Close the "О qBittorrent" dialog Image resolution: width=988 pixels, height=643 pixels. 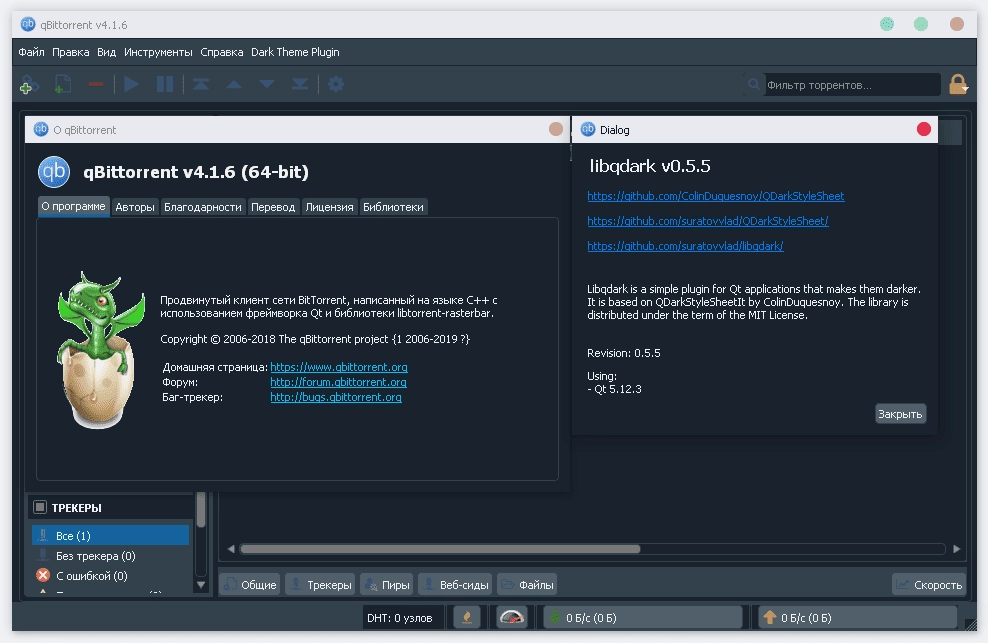(555, 129)
